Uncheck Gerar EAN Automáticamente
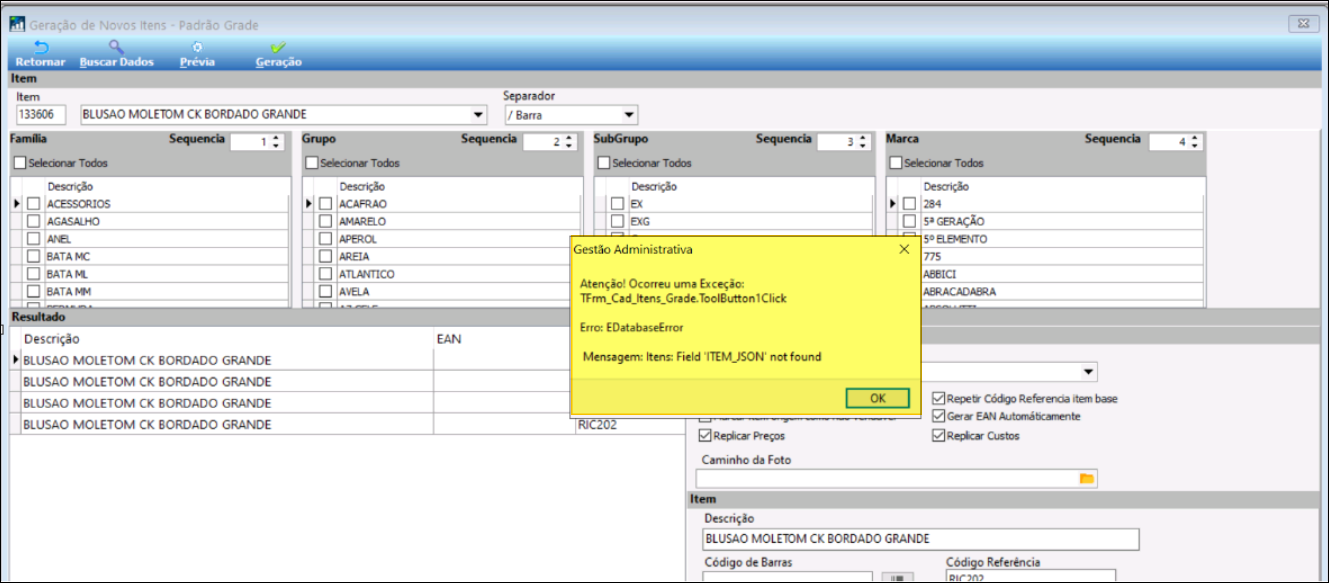 tap(938, 416)
